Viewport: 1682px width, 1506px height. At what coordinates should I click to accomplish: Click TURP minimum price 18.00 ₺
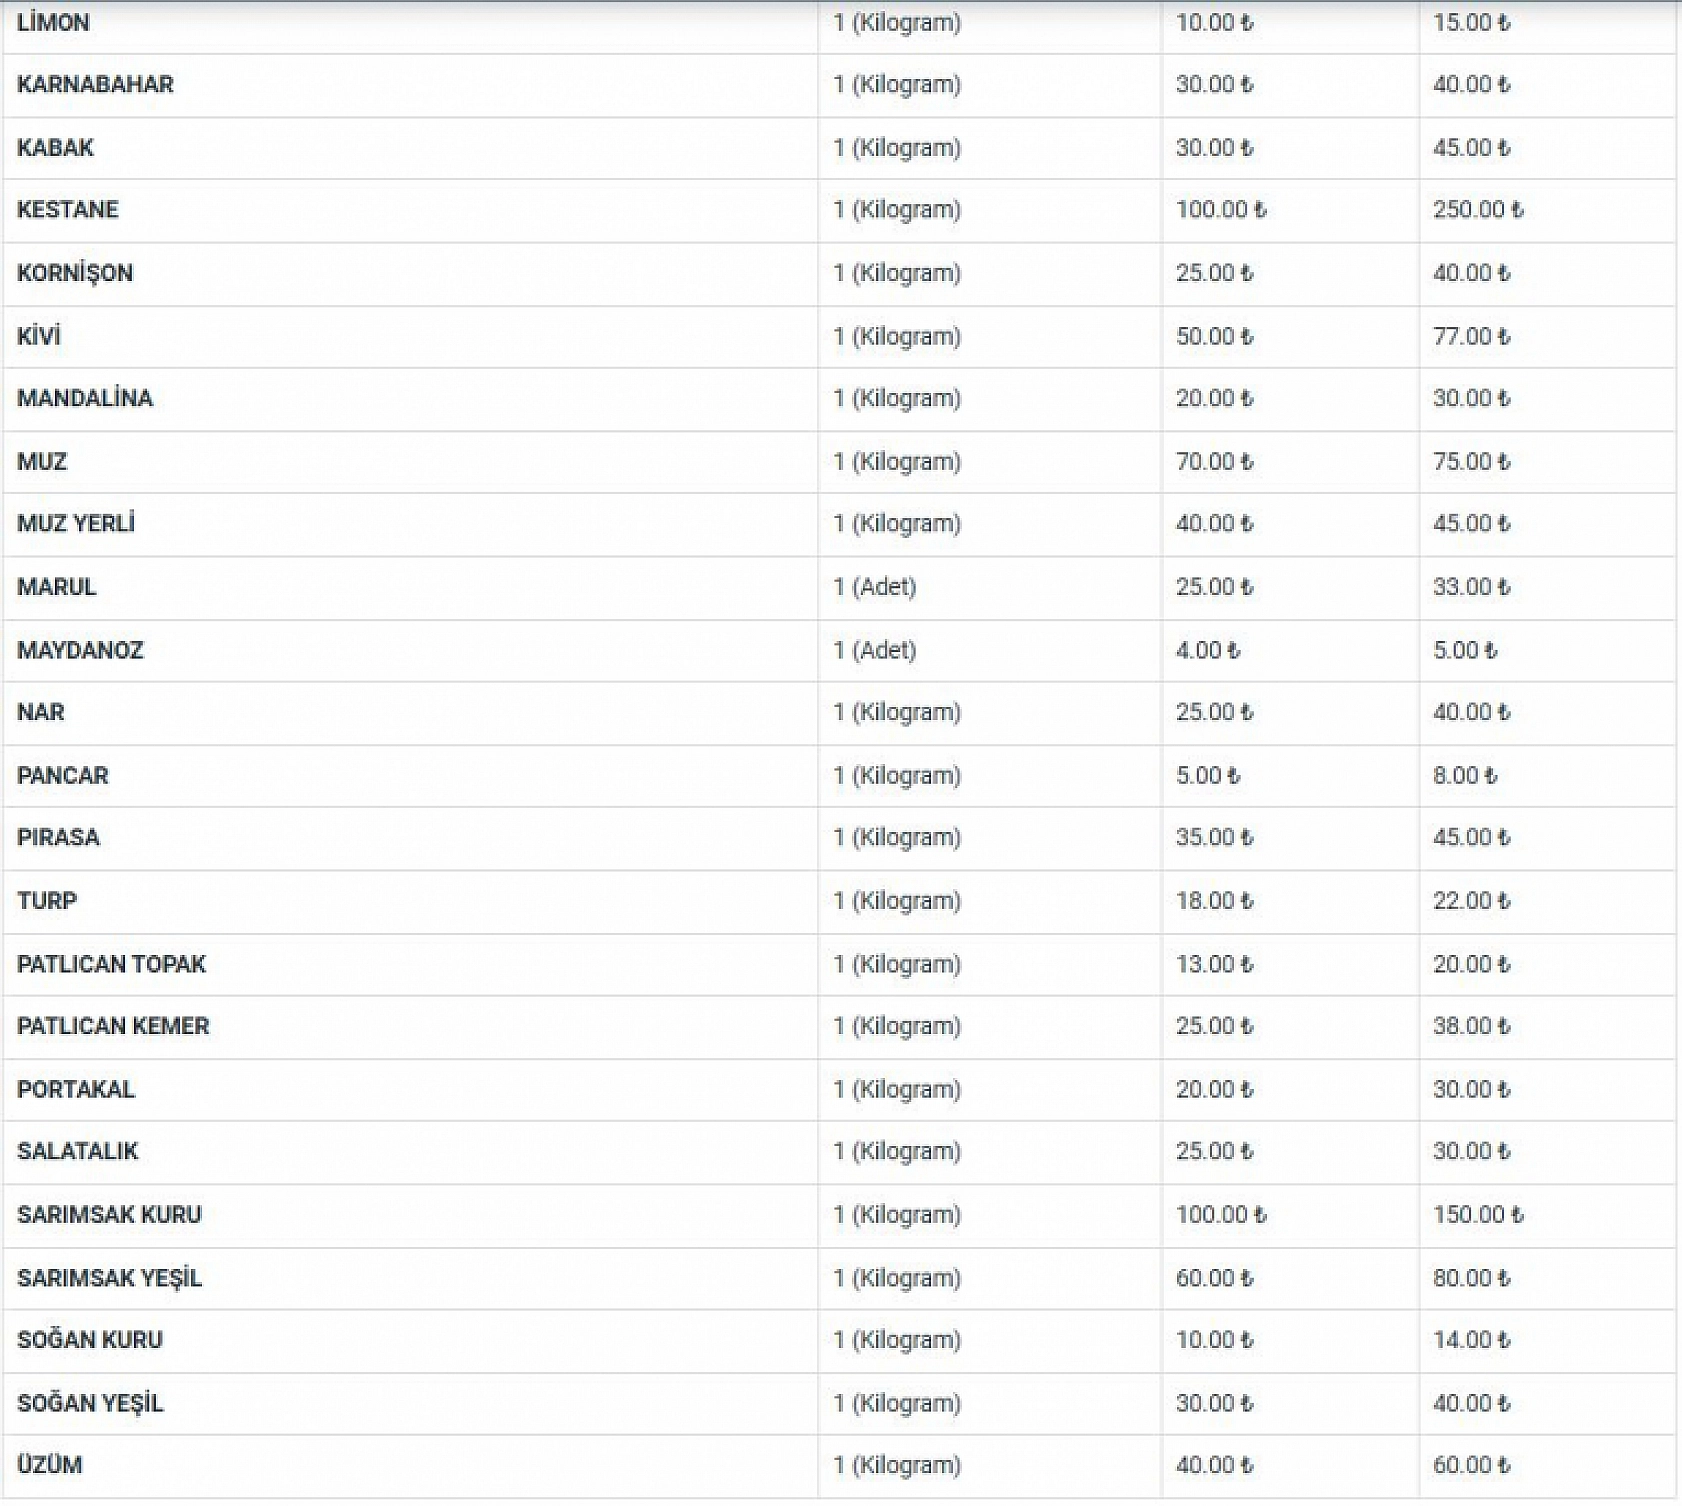1214,901
